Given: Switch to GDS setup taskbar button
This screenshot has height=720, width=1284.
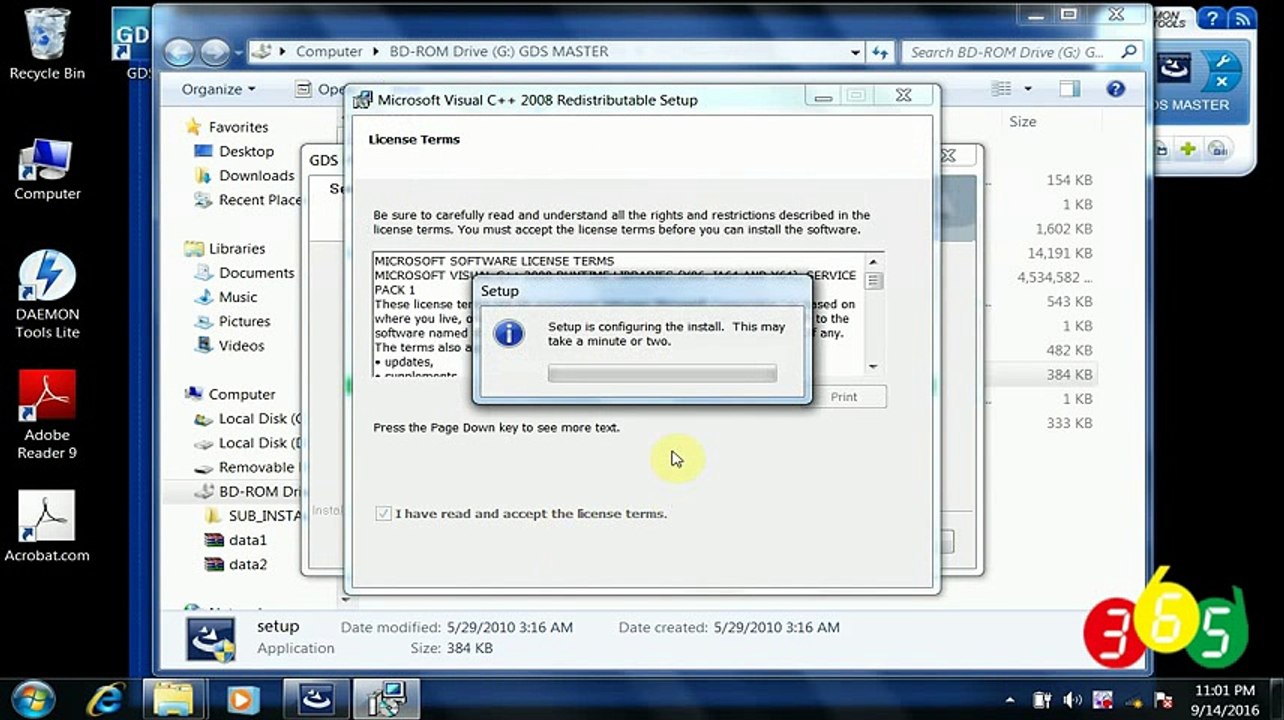Looking at the screenshot, I should [316, 699].
